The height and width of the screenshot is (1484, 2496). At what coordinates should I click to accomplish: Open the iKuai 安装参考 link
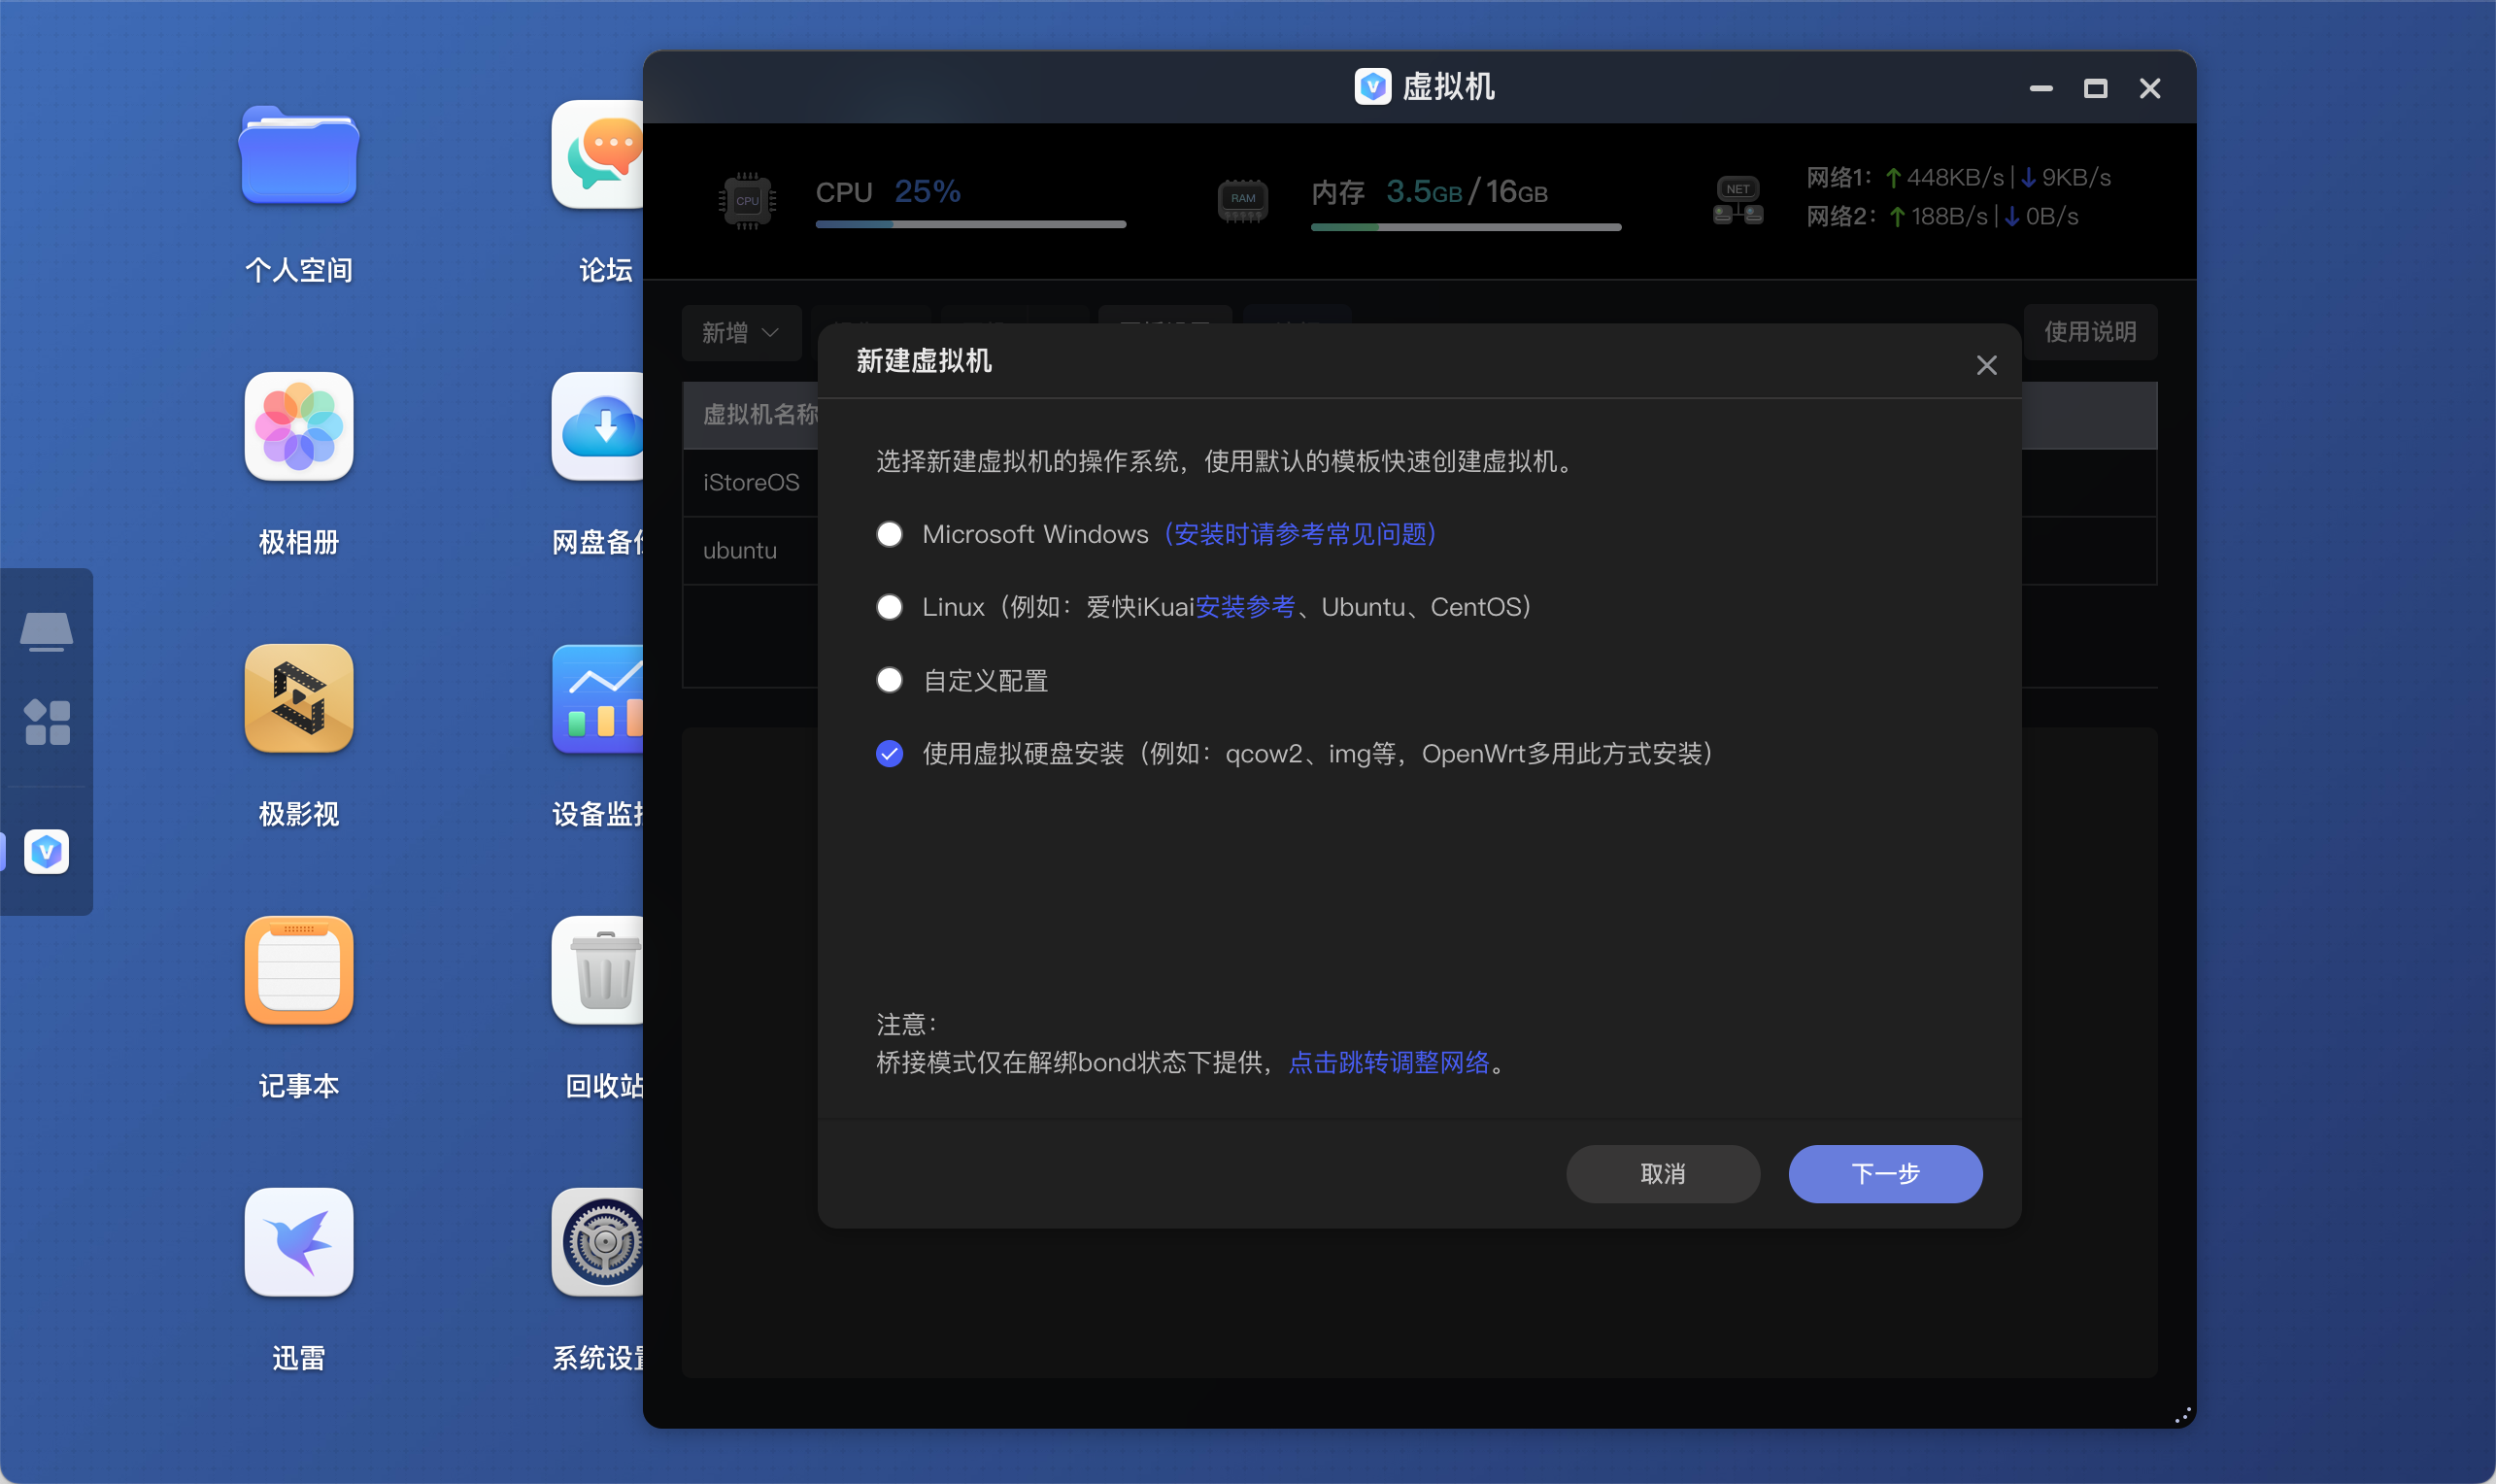coord(1245,607)
